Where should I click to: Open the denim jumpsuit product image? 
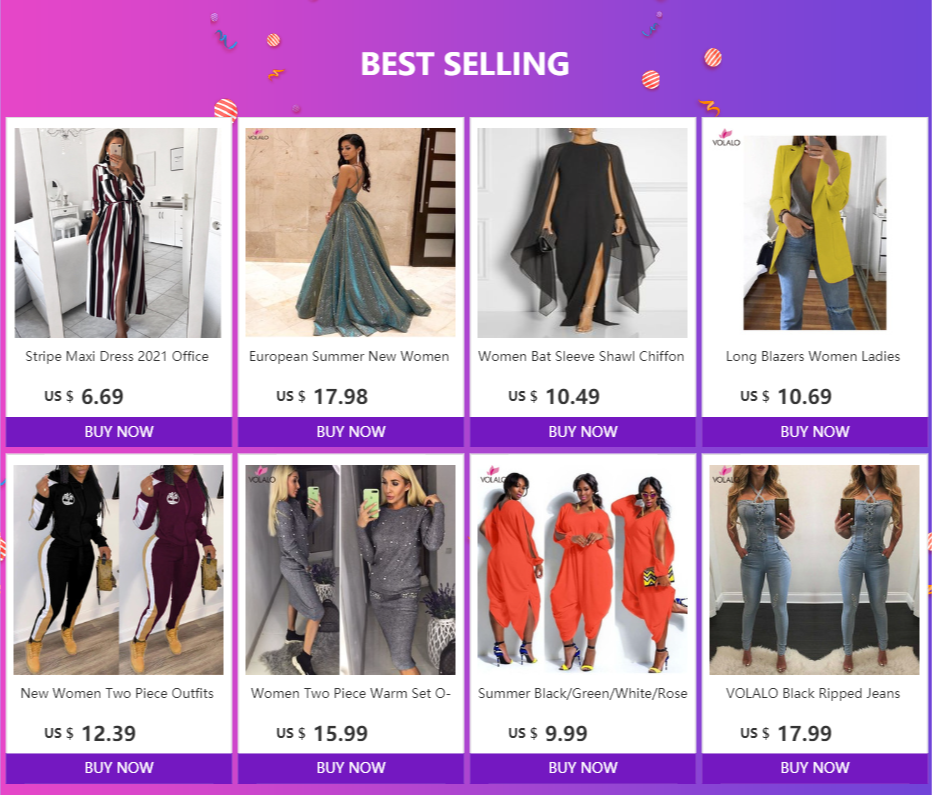tap(814, 570)
